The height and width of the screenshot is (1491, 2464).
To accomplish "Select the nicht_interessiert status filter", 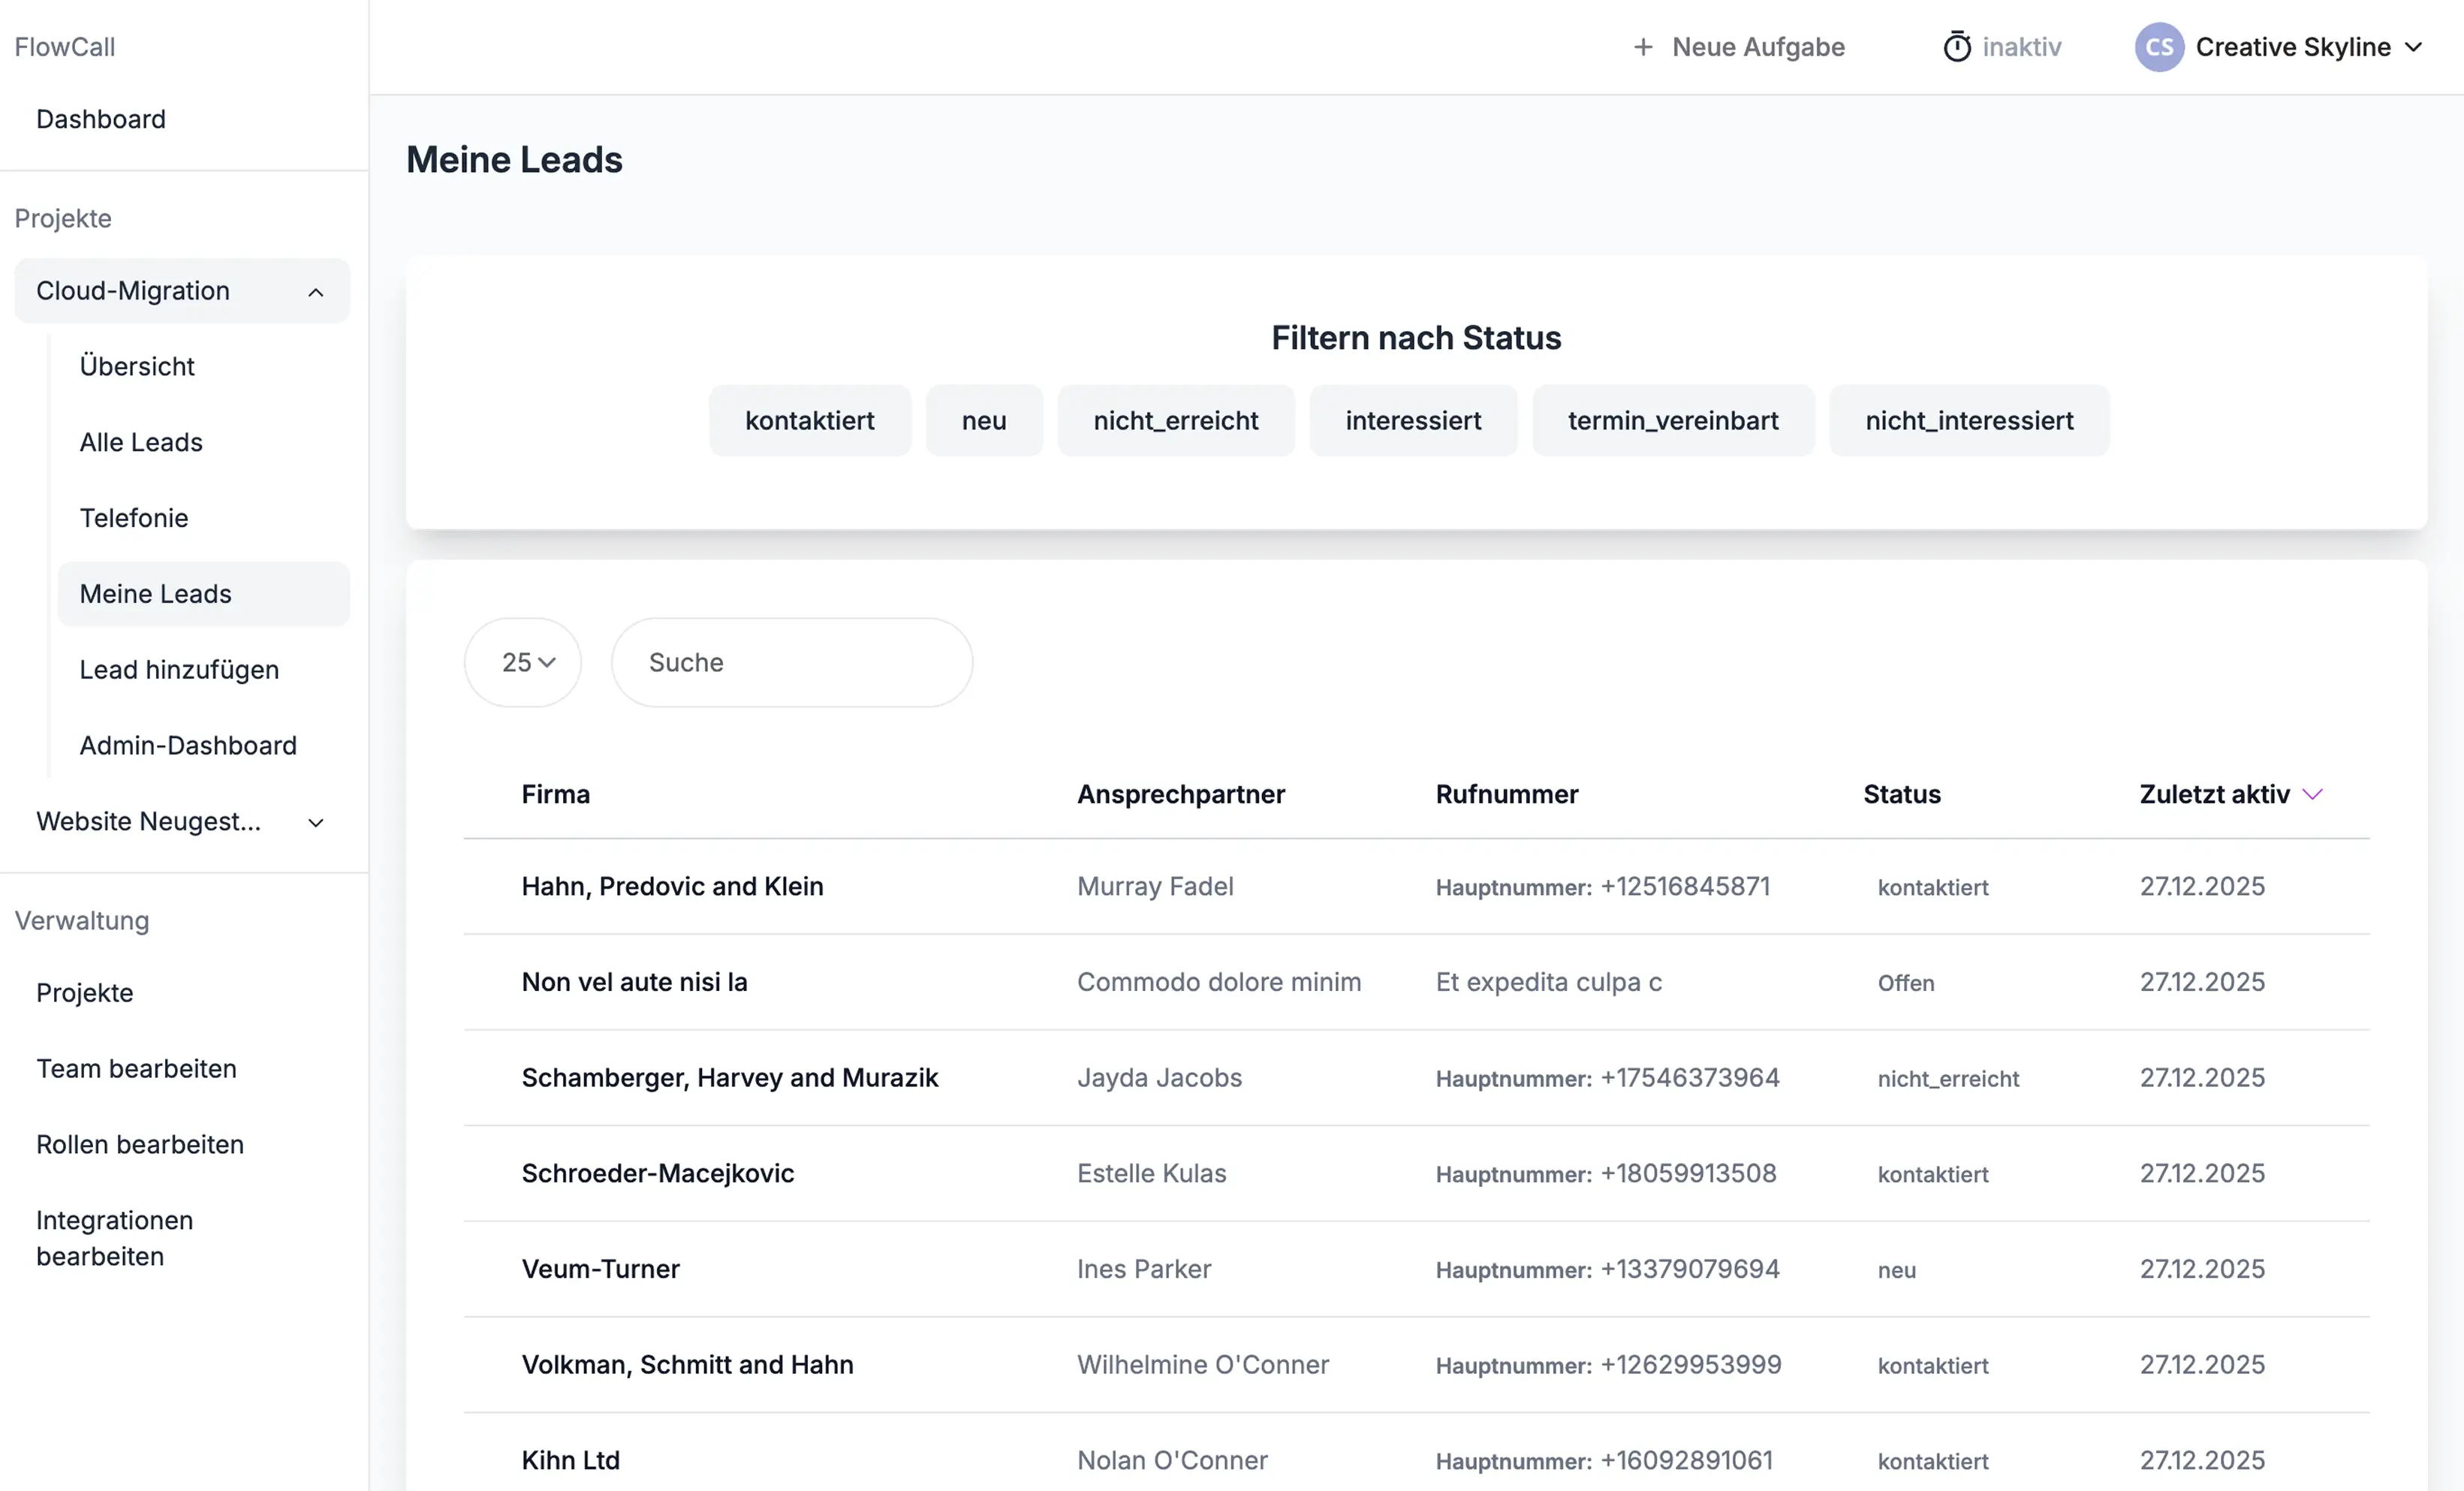I will coord(1968,420).
